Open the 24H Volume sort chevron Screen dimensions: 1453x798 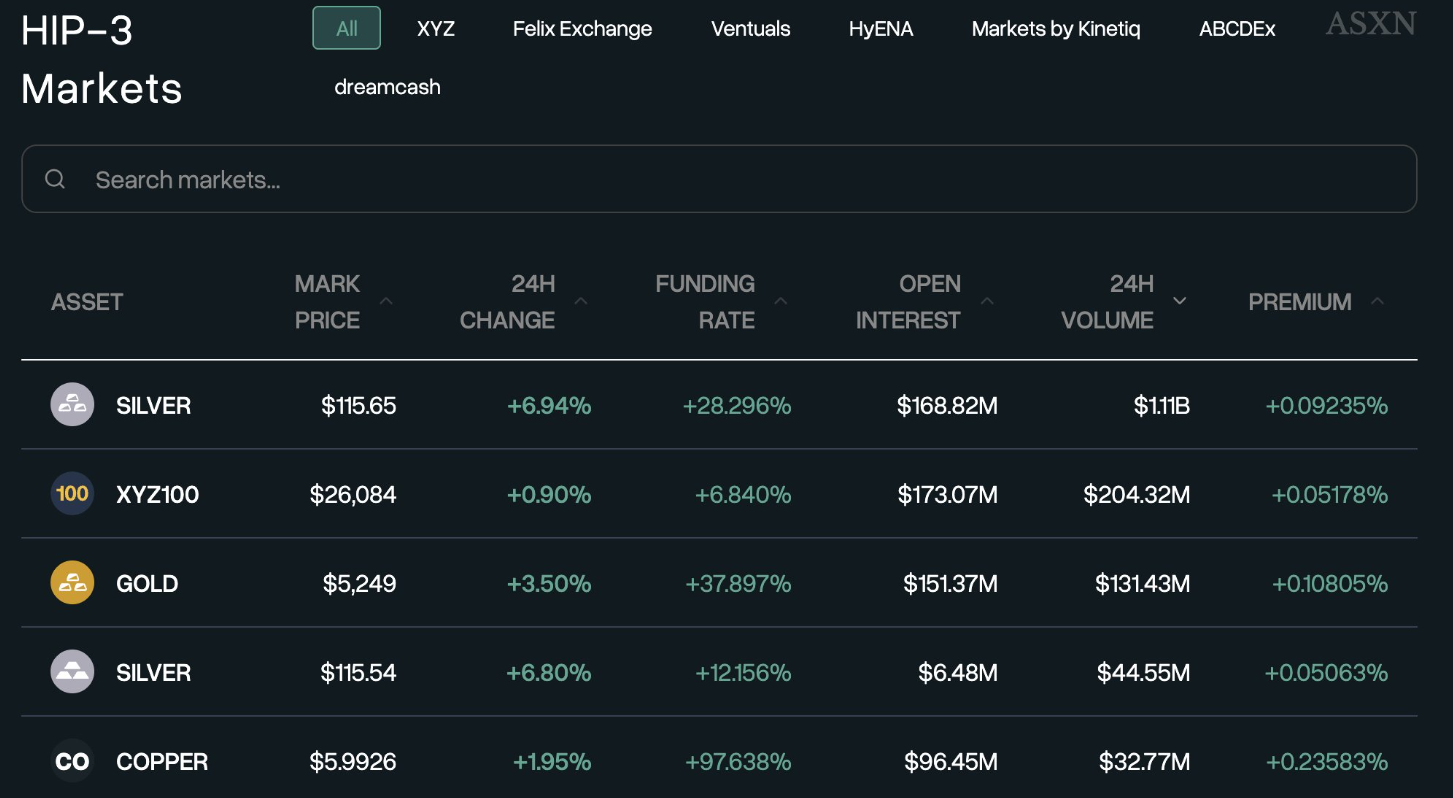pyautogui.click(x=1179, y=299)
